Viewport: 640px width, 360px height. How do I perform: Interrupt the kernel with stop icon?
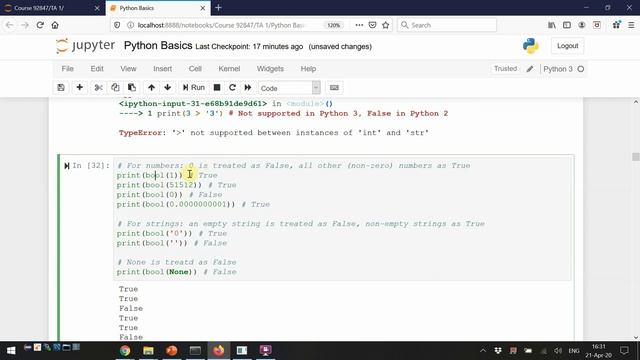[217, 88]
